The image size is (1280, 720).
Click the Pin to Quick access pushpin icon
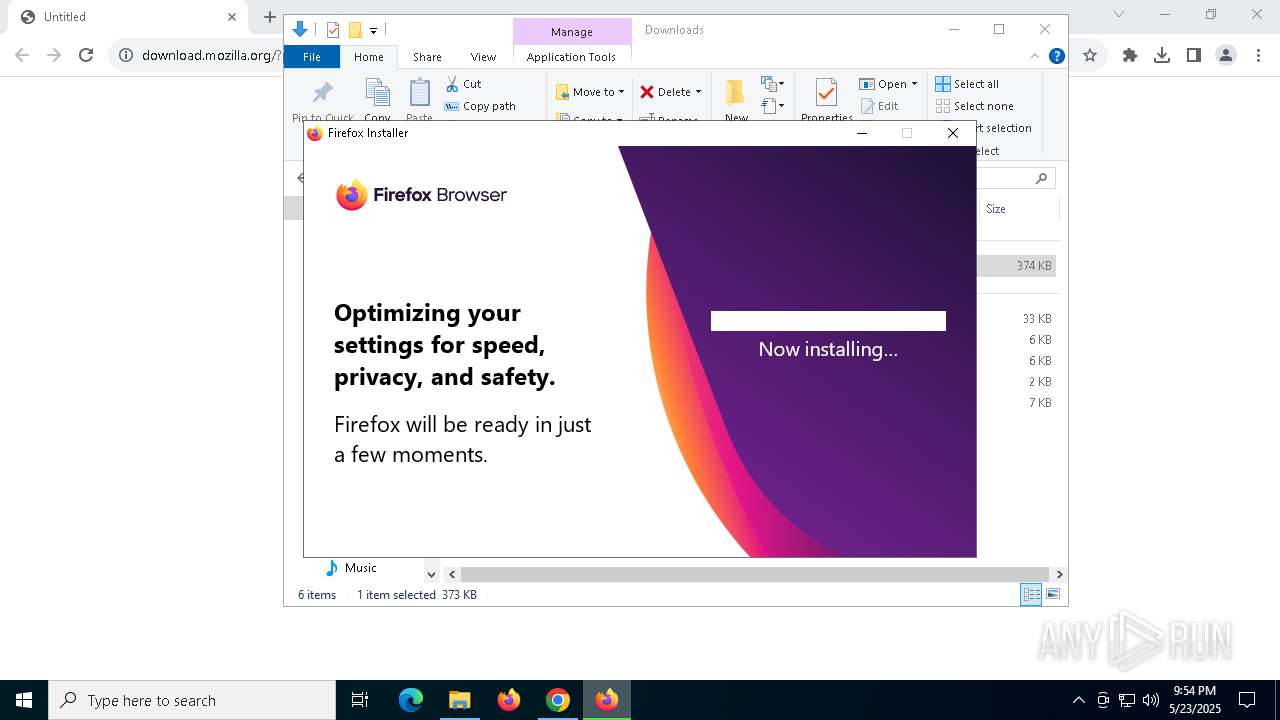322,94
